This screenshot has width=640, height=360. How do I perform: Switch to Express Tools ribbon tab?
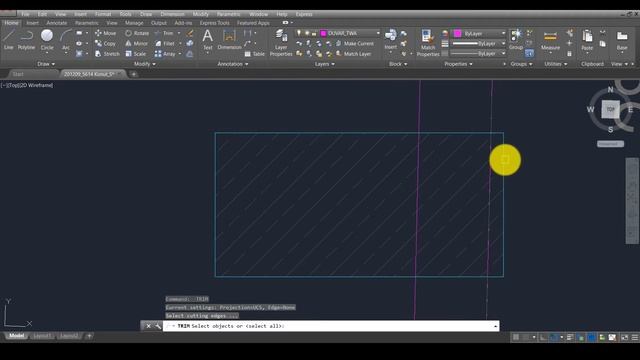215,23
